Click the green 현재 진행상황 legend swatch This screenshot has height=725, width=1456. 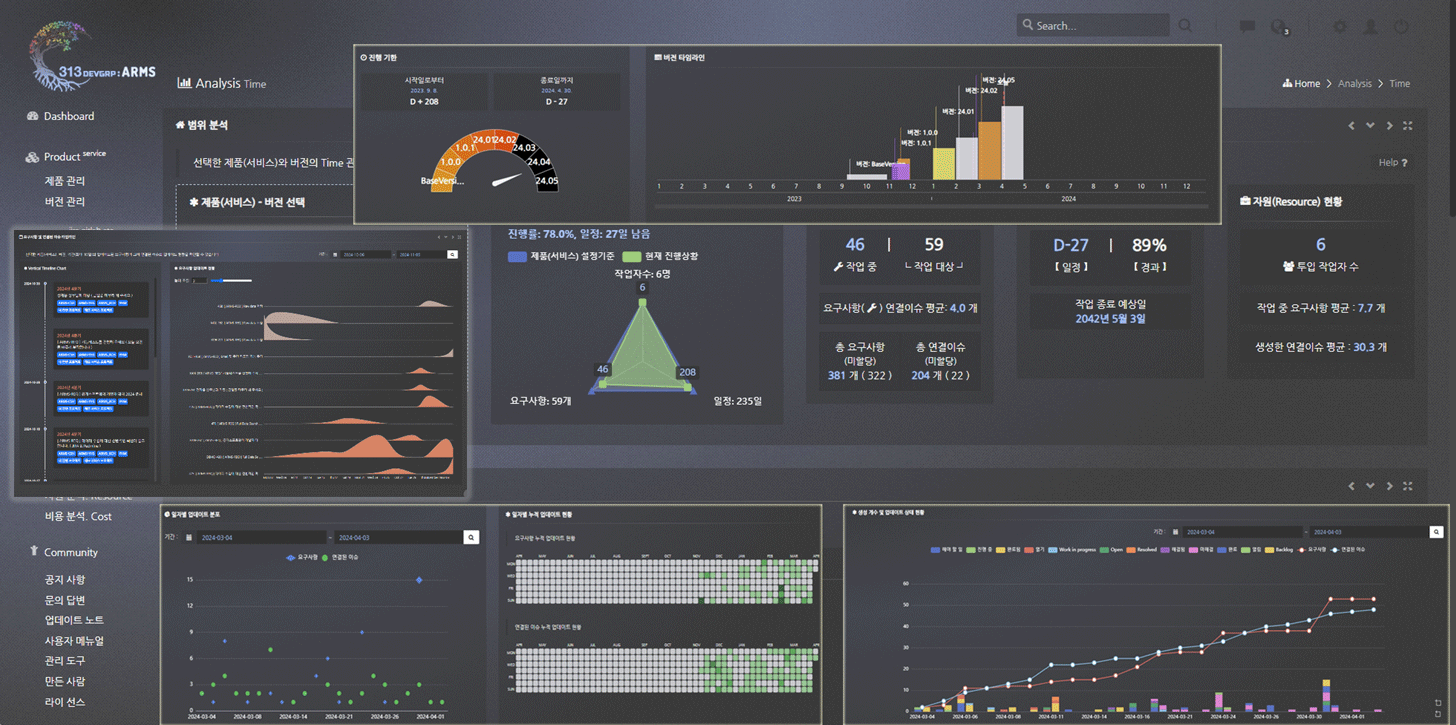click(631, 257)
